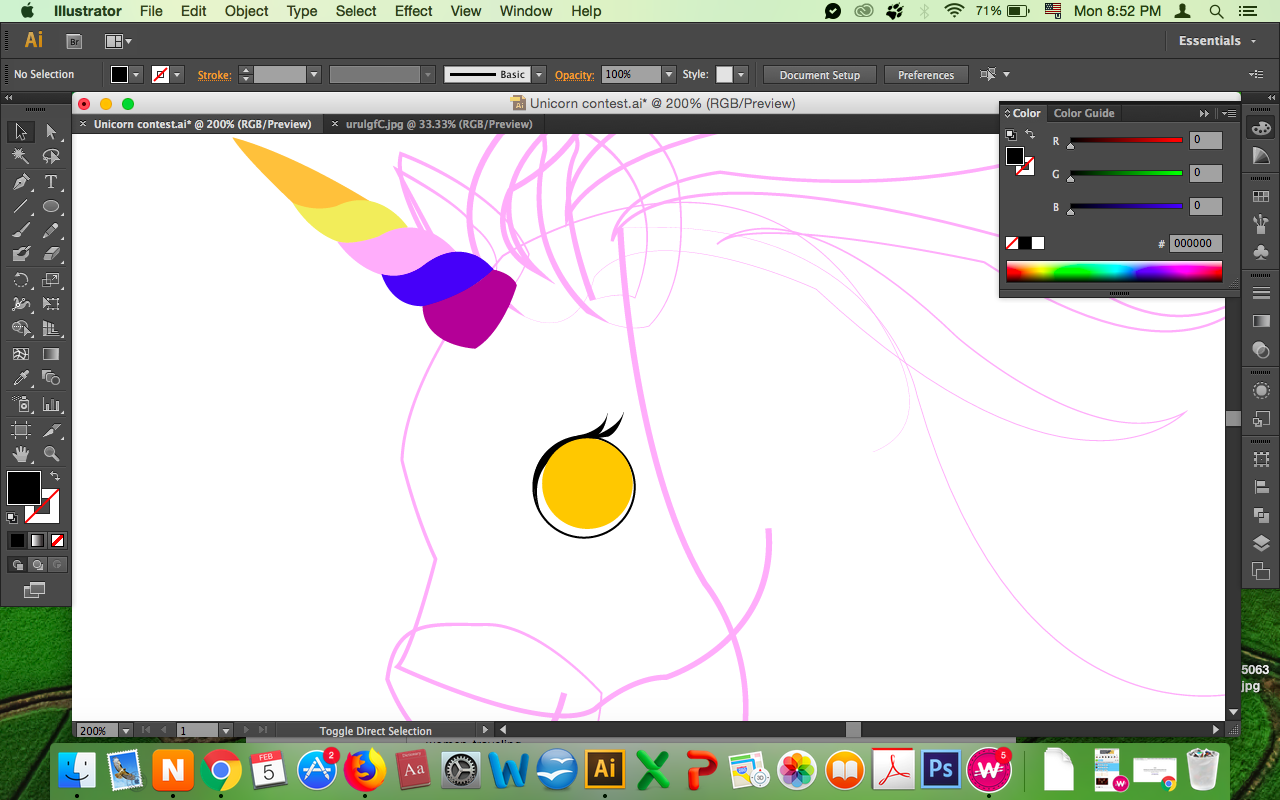
Task: Set paint mode to None
Action: pyautogui.click(x=57, y=540)
